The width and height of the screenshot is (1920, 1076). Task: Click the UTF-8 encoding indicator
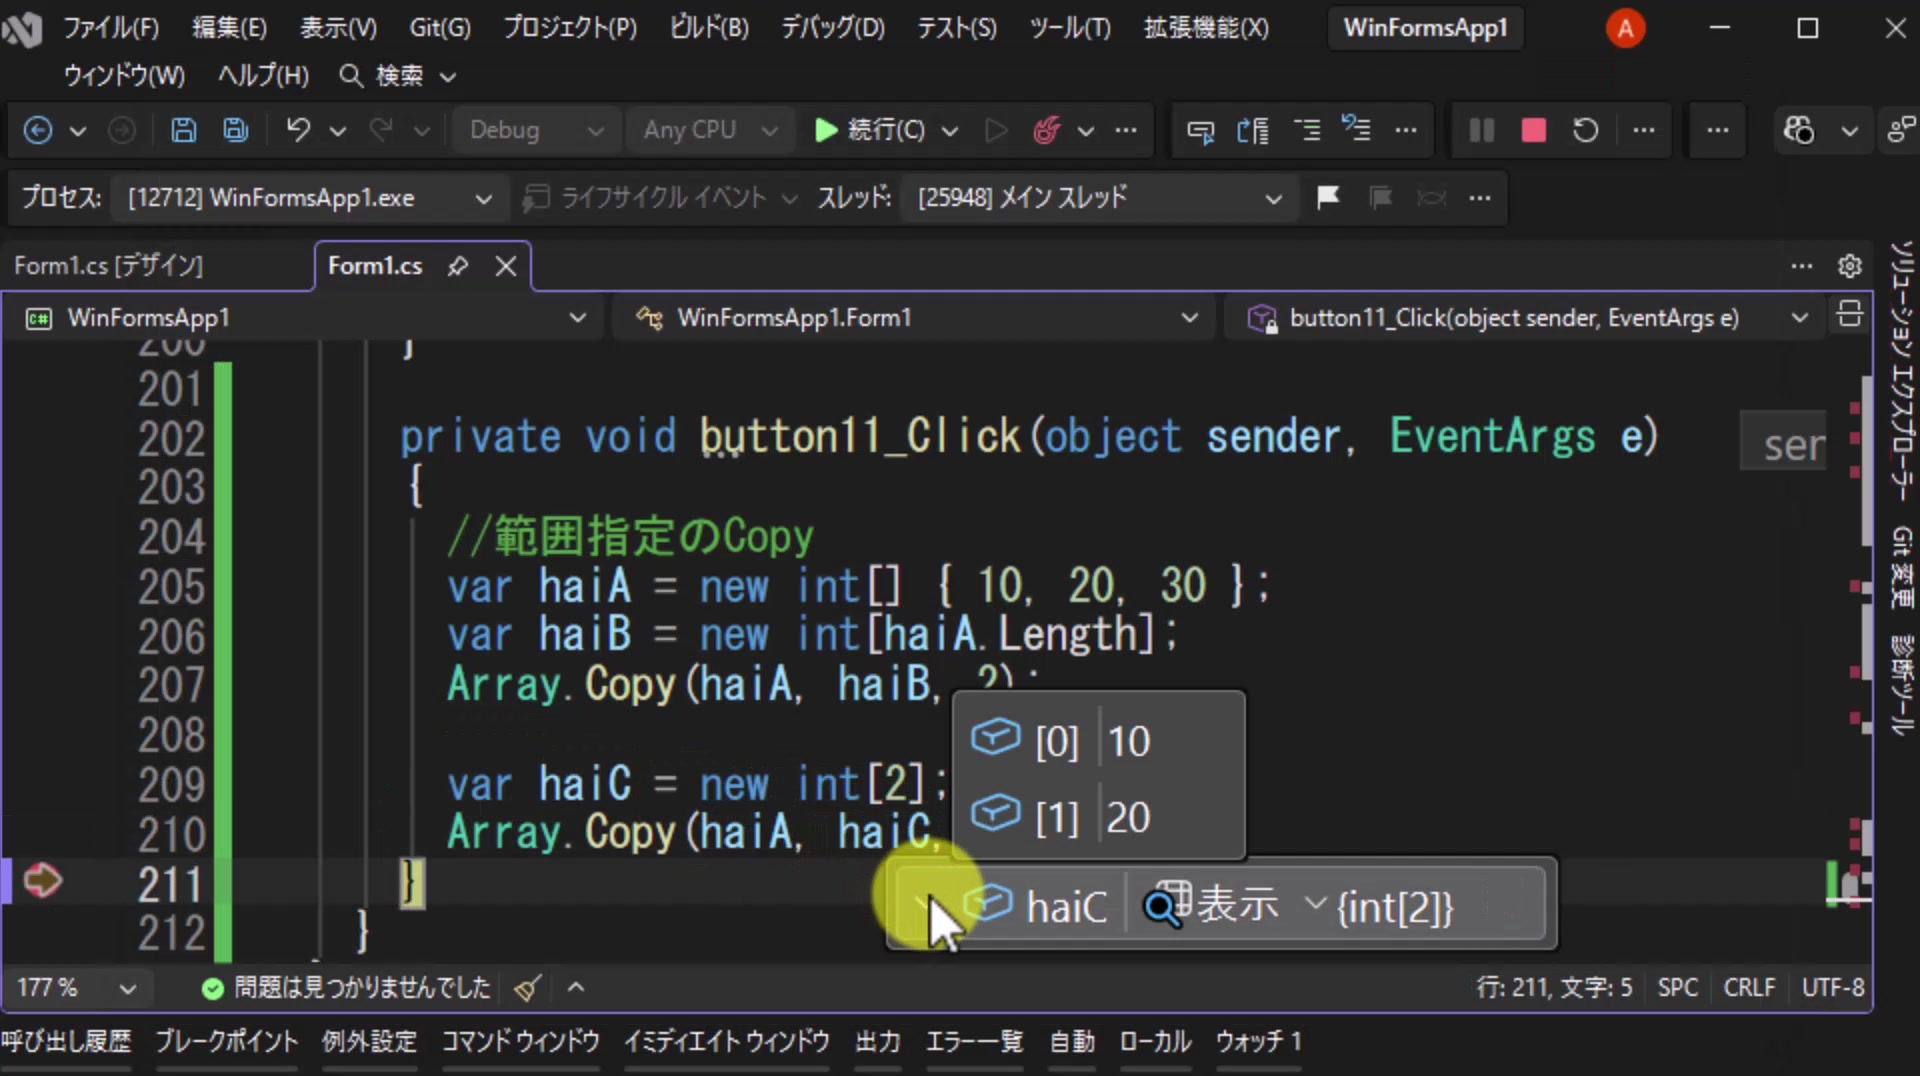click(1832, 988)
